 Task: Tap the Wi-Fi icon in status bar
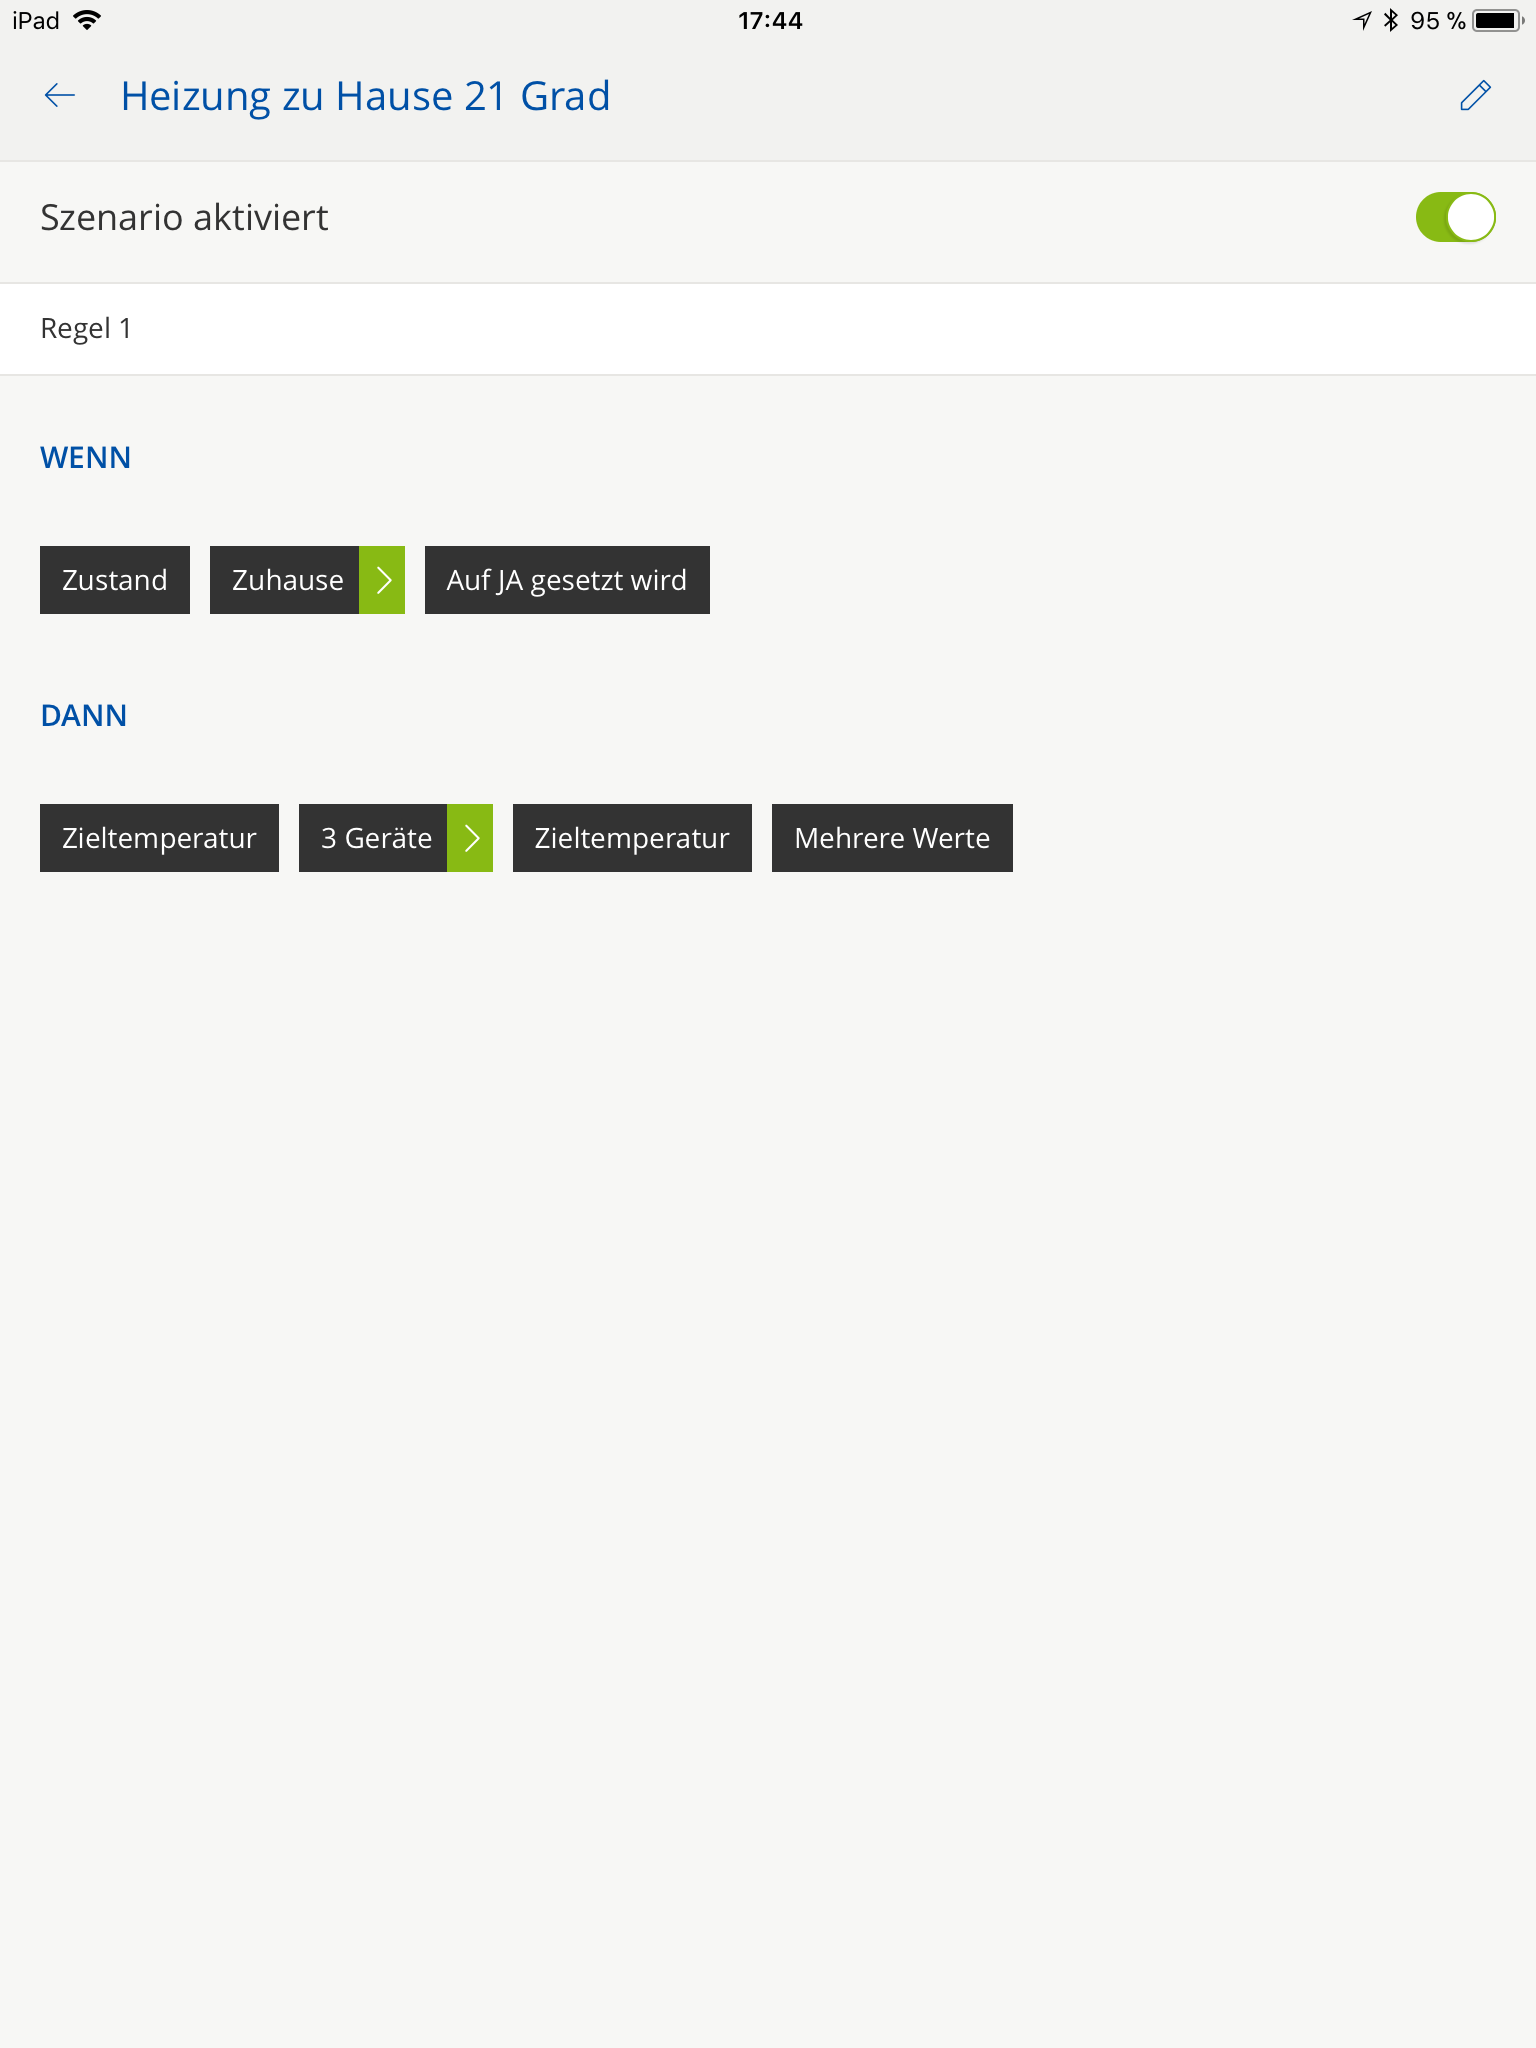tap(88, 21)
